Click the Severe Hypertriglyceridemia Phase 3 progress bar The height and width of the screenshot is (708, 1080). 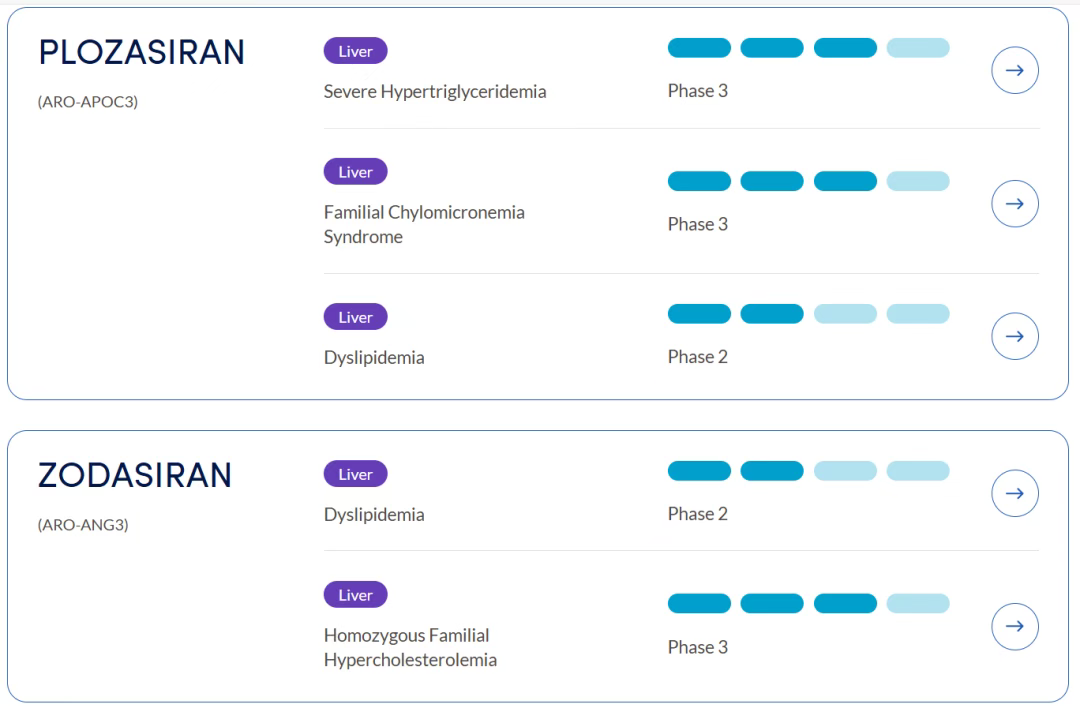point(808,48)
